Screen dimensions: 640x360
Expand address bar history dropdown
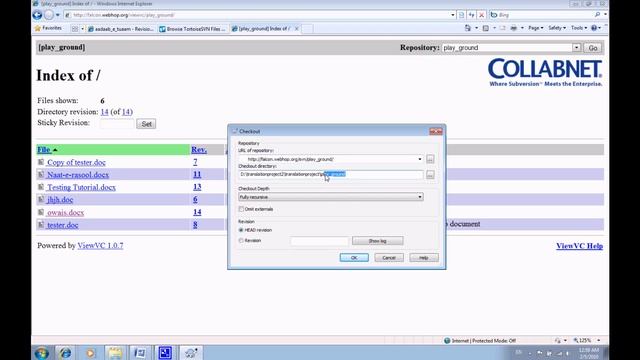tap(453, 15)
